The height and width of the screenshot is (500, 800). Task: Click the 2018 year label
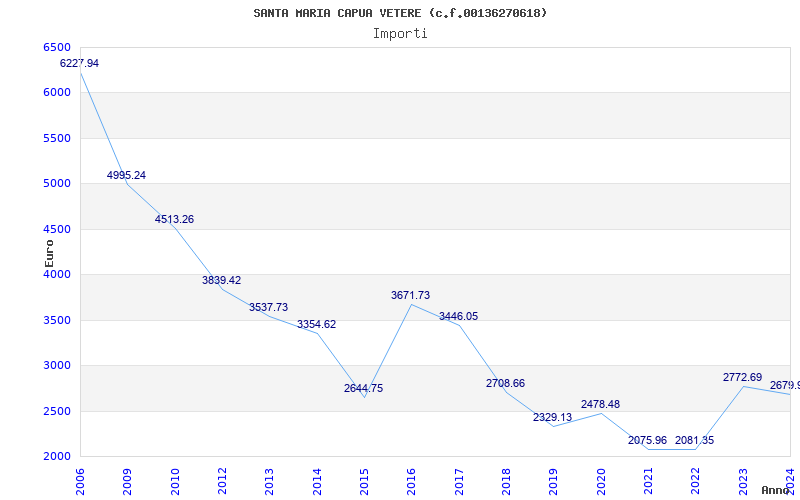point(506,482)
